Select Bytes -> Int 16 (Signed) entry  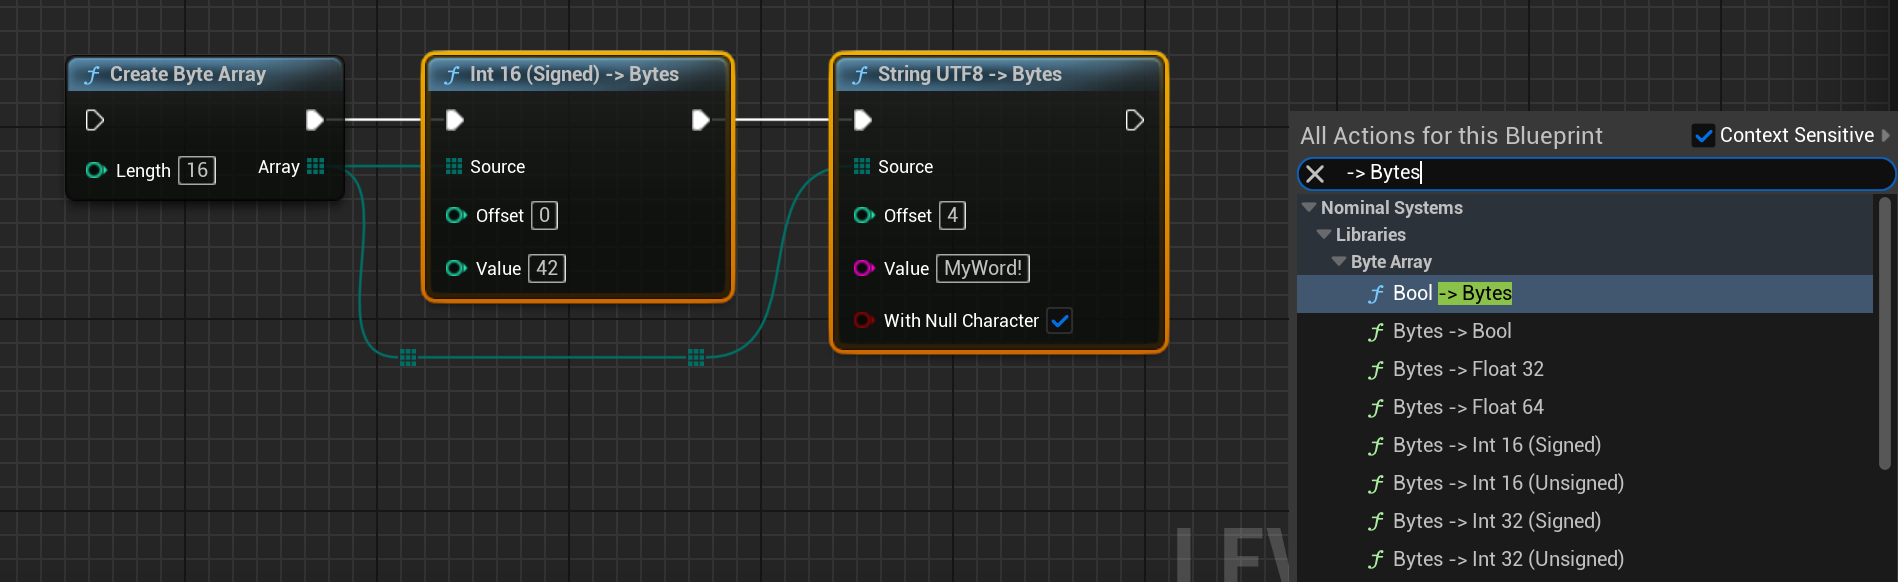1496,445
